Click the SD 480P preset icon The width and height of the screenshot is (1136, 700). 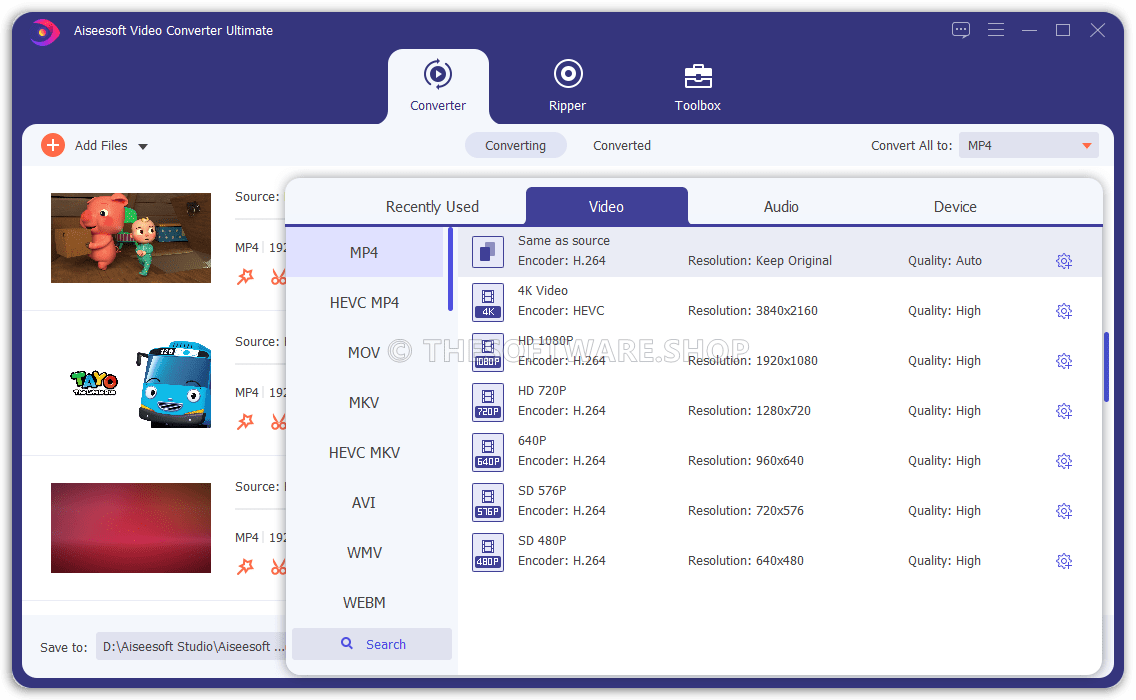point(488,551)
